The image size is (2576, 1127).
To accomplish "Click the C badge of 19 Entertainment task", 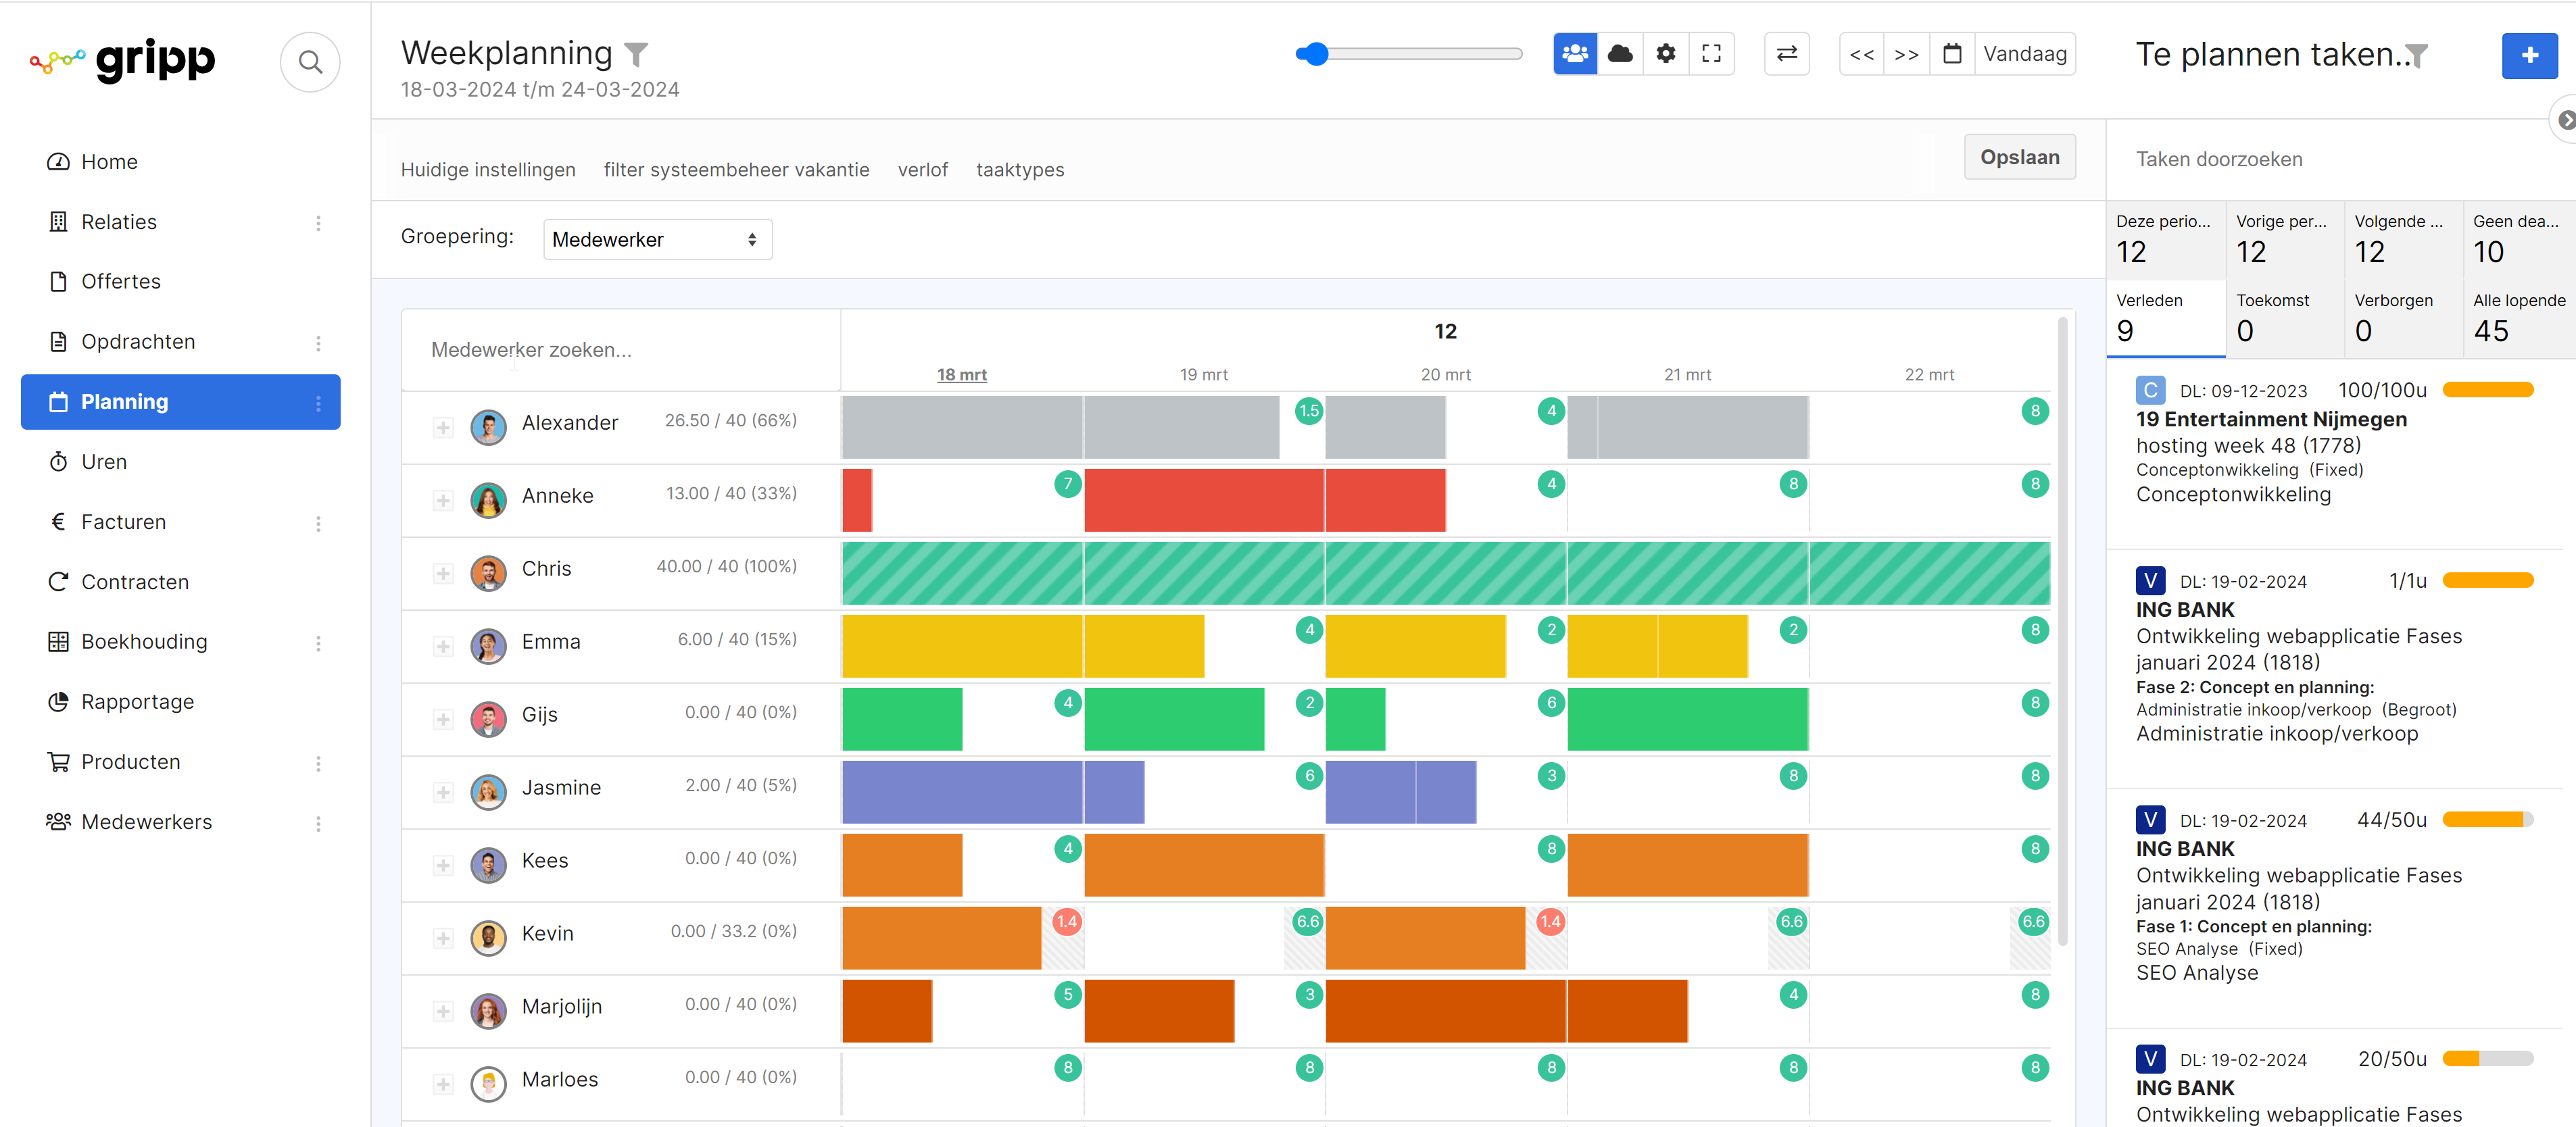I will click(2150, 390).
